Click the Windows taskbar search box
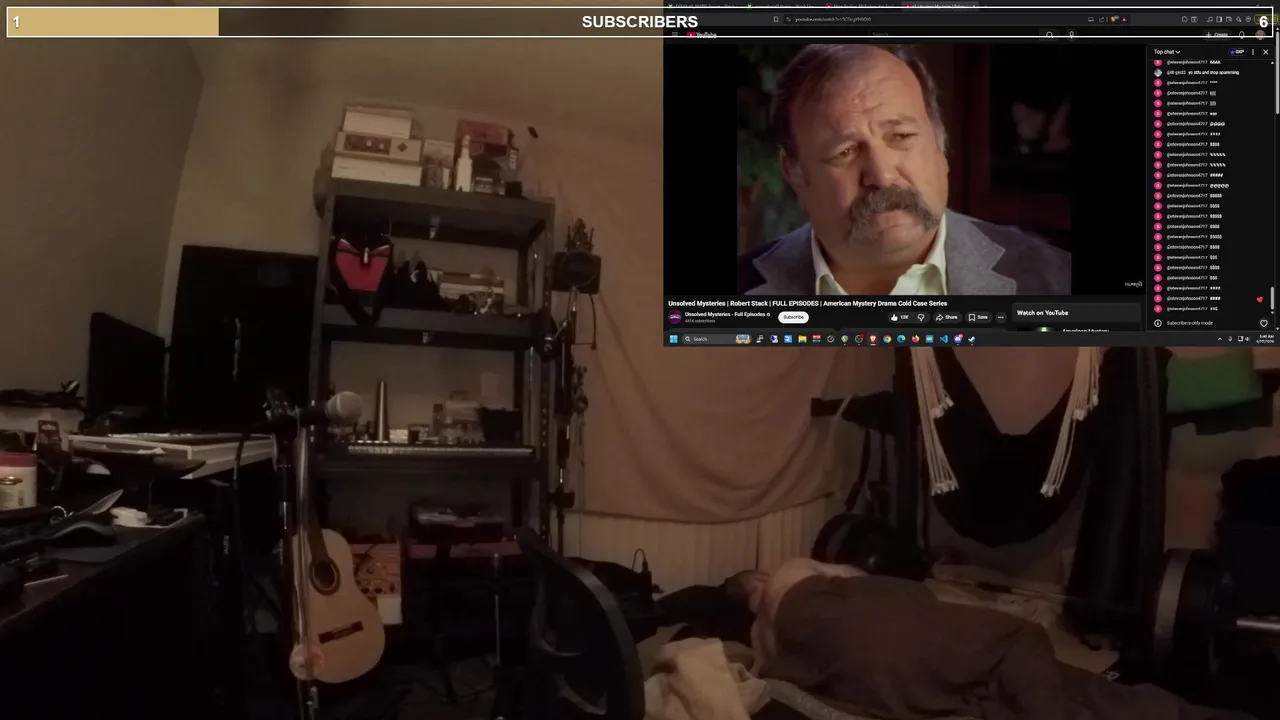 (x=716, y=339)
